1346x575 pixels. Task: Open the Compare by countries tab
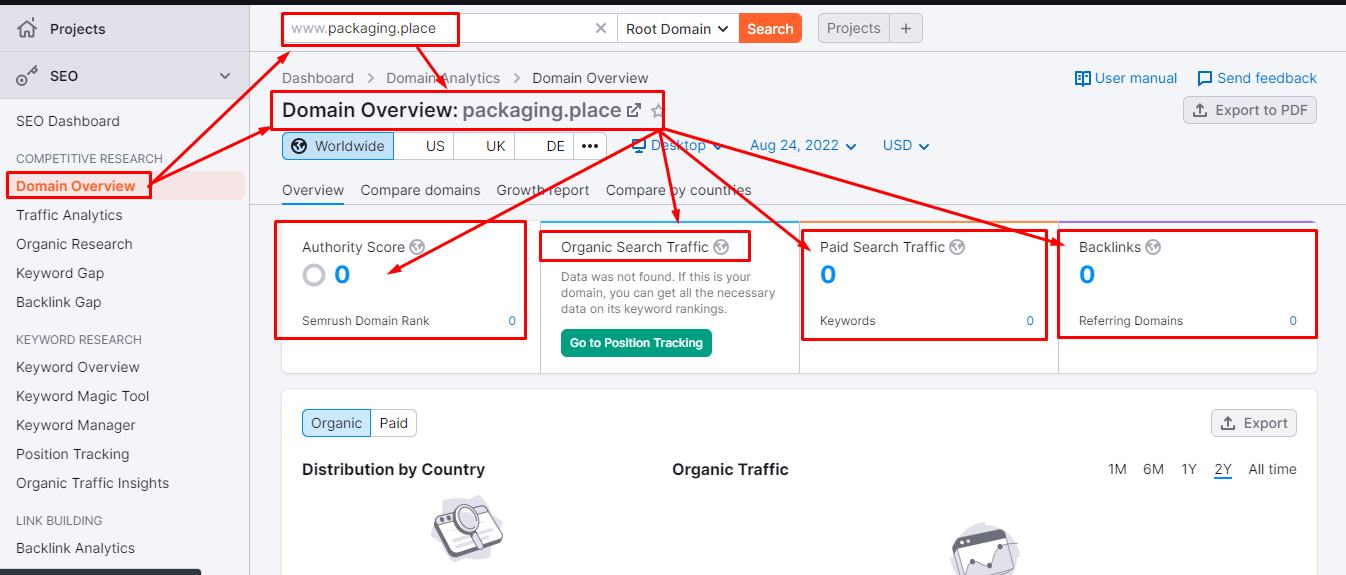pos(678,190)
